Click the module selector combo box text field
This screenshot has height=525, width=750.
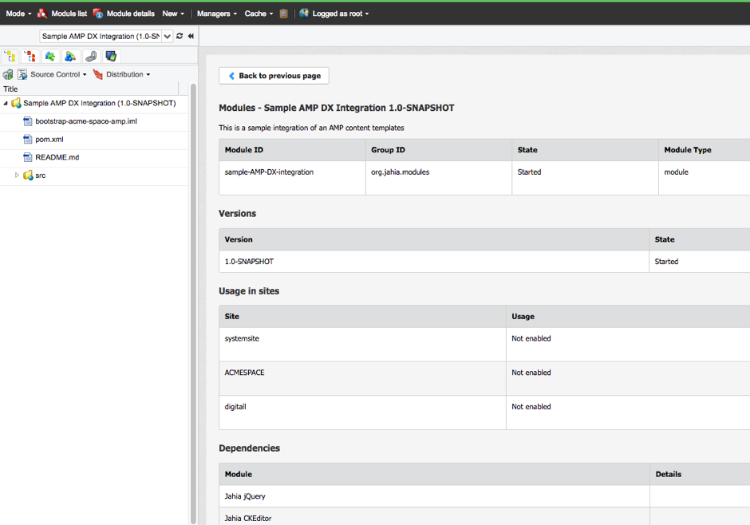(x=101, y=36)
